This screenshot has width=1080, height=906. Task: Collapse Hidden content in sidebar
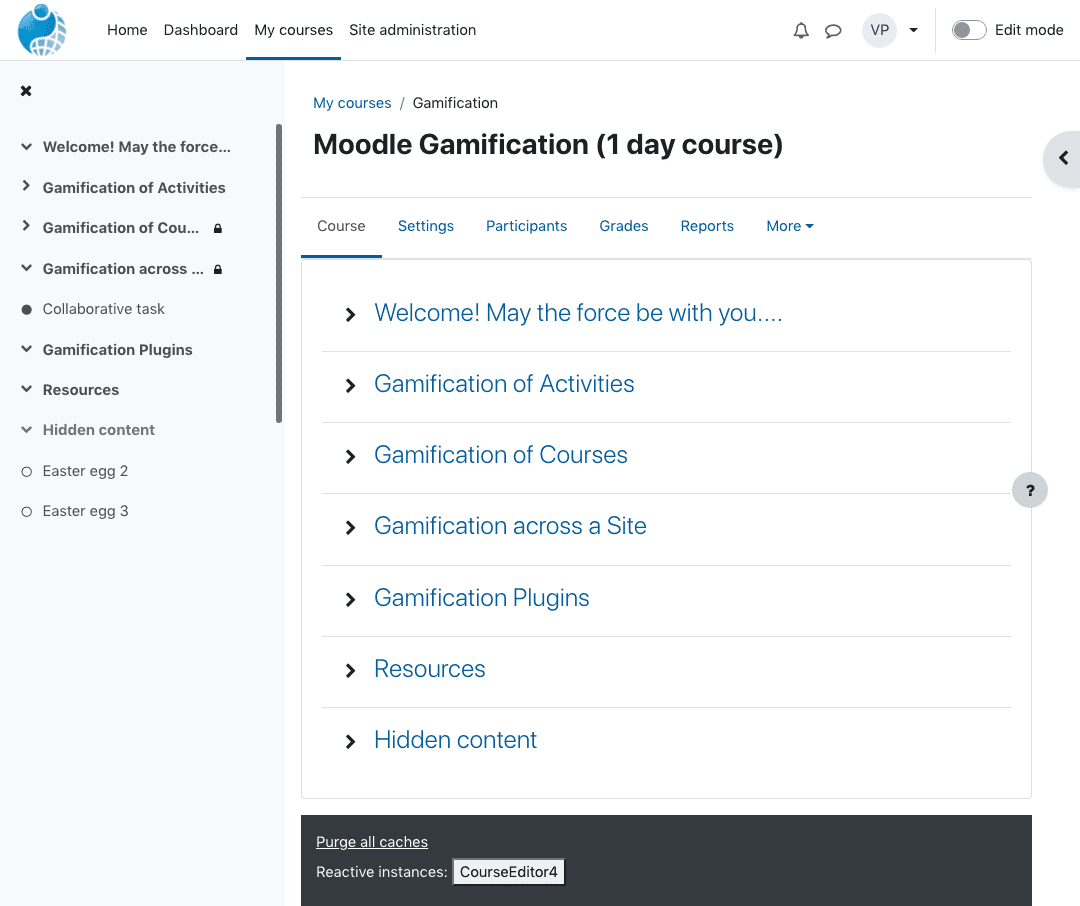click(26, 429)
